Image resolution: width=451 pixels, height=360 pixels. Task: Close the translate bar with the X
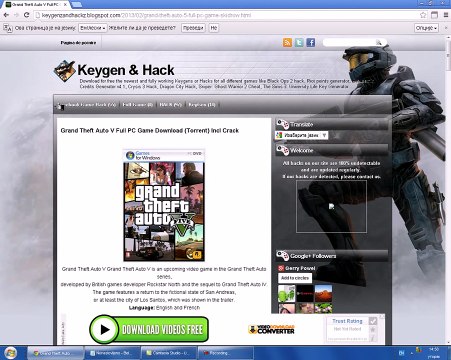(446, 28)
